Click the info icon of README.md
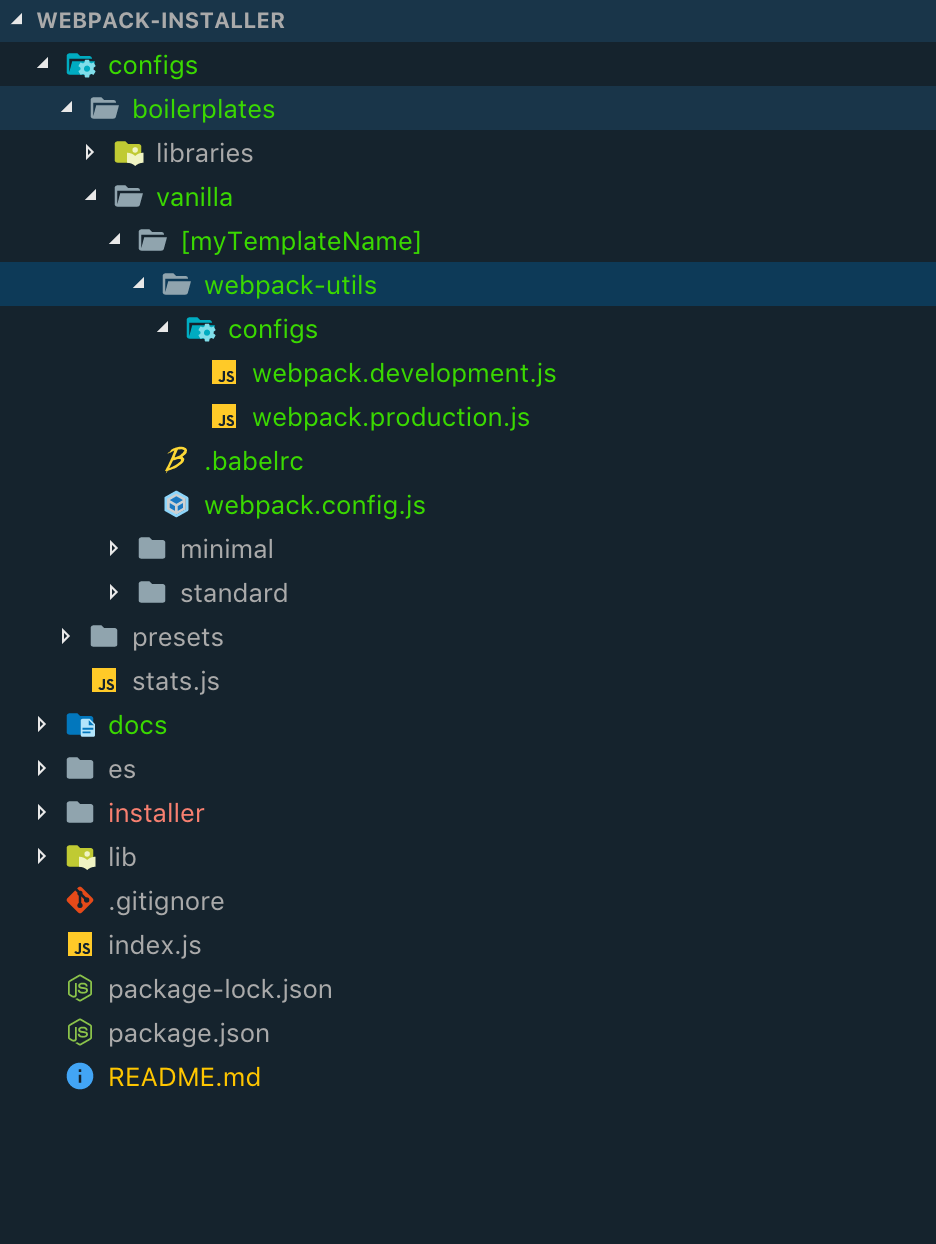The image size is (936, 1244). pyautogui.click(x=80, y=1077)
